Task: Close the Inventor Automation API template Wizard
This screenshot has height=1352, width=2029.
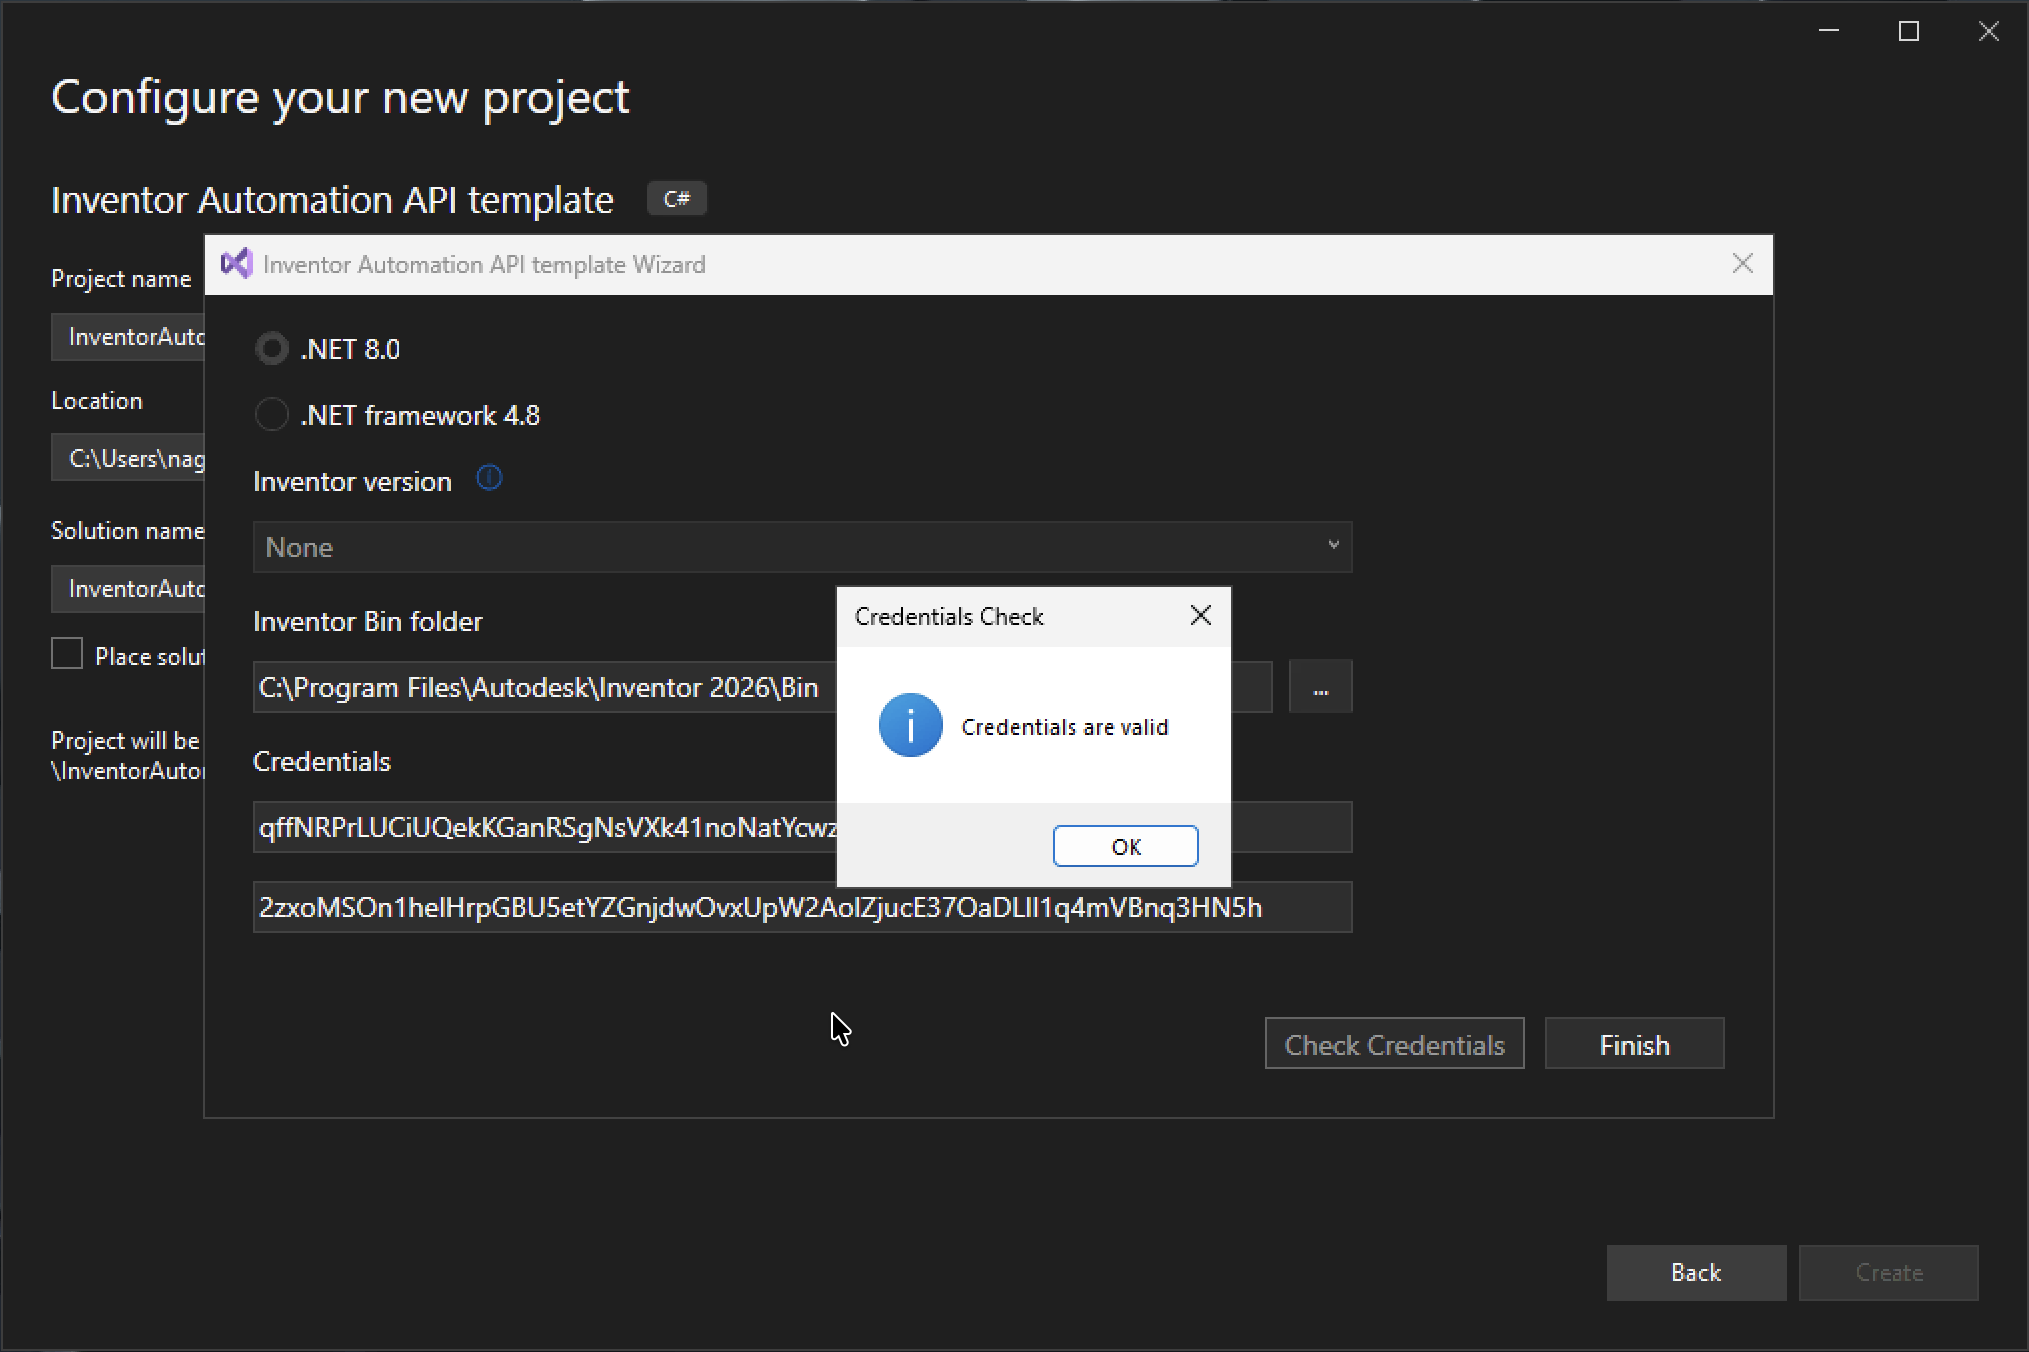Action: (1742, 263)
